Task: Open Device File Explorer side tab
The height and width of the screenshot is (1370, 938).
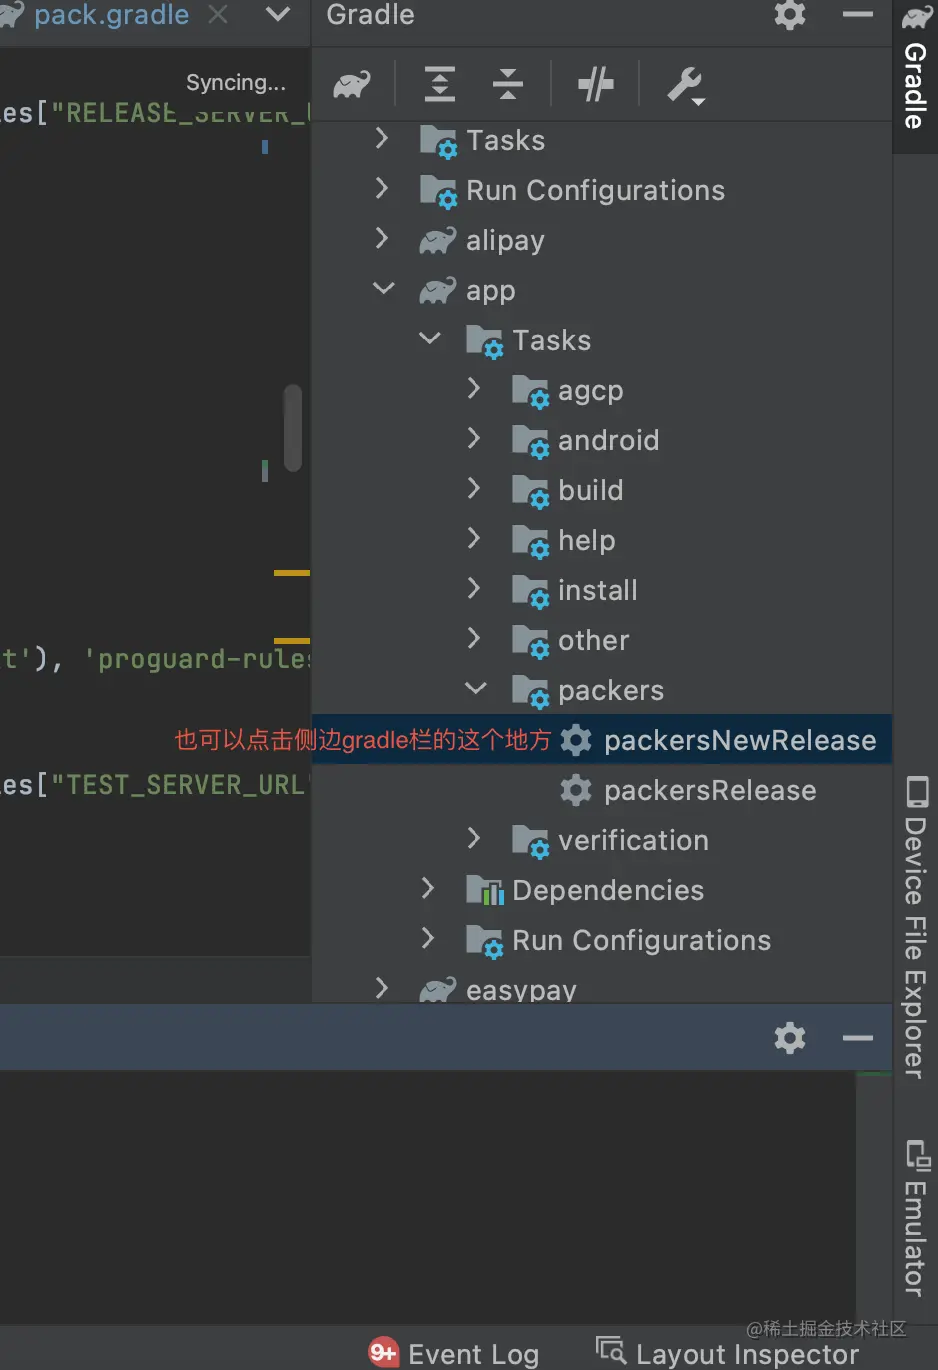Action: pyautogui.click(x=915, y=927)
